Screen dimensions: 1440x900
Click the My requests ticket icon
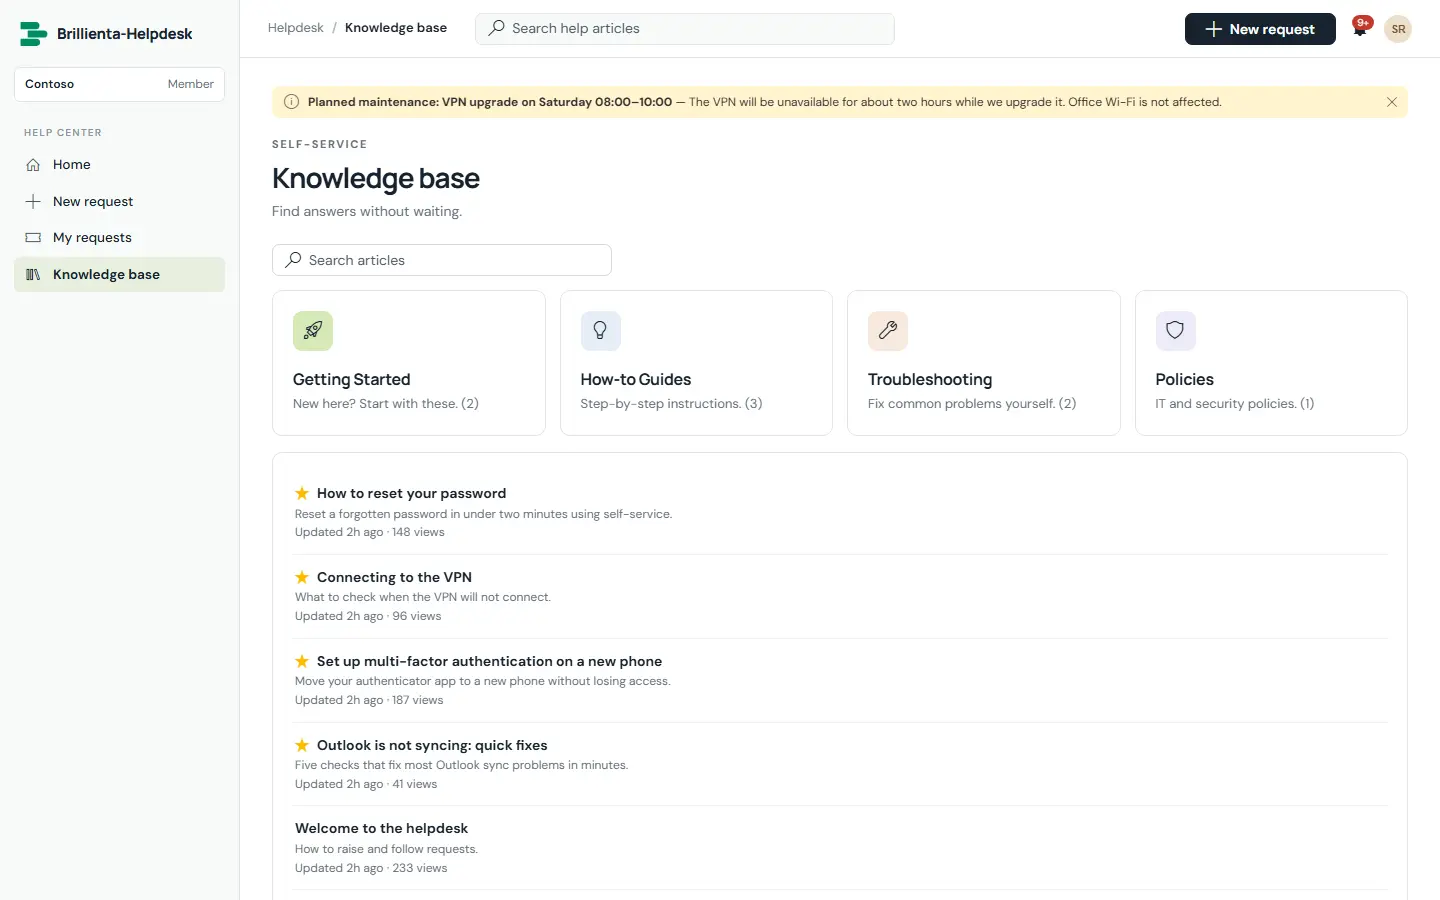click(33, 238)
